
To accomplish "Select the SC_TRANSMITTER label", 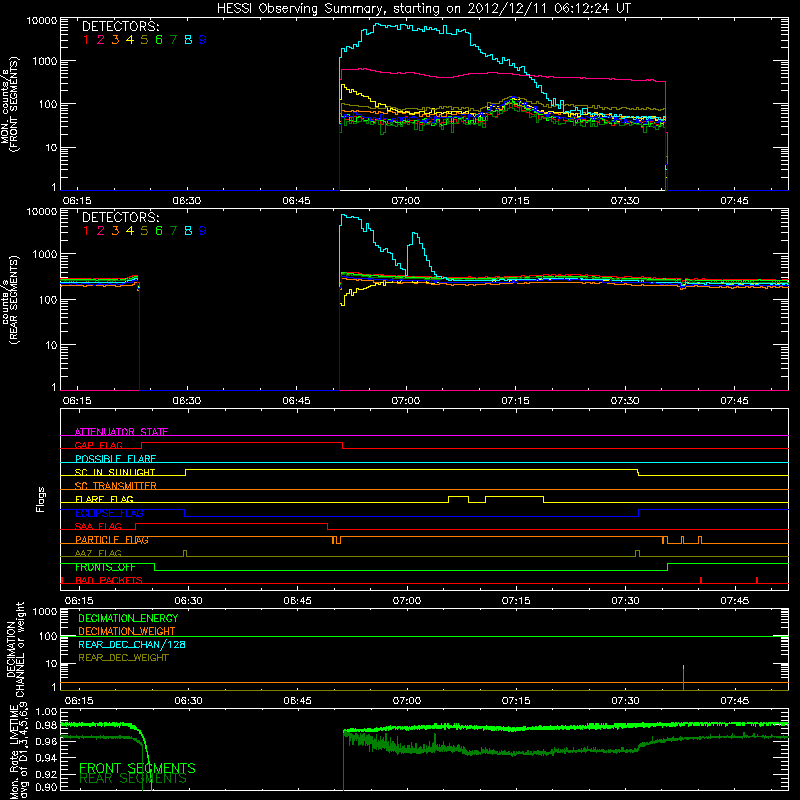I will coord(116,485).
